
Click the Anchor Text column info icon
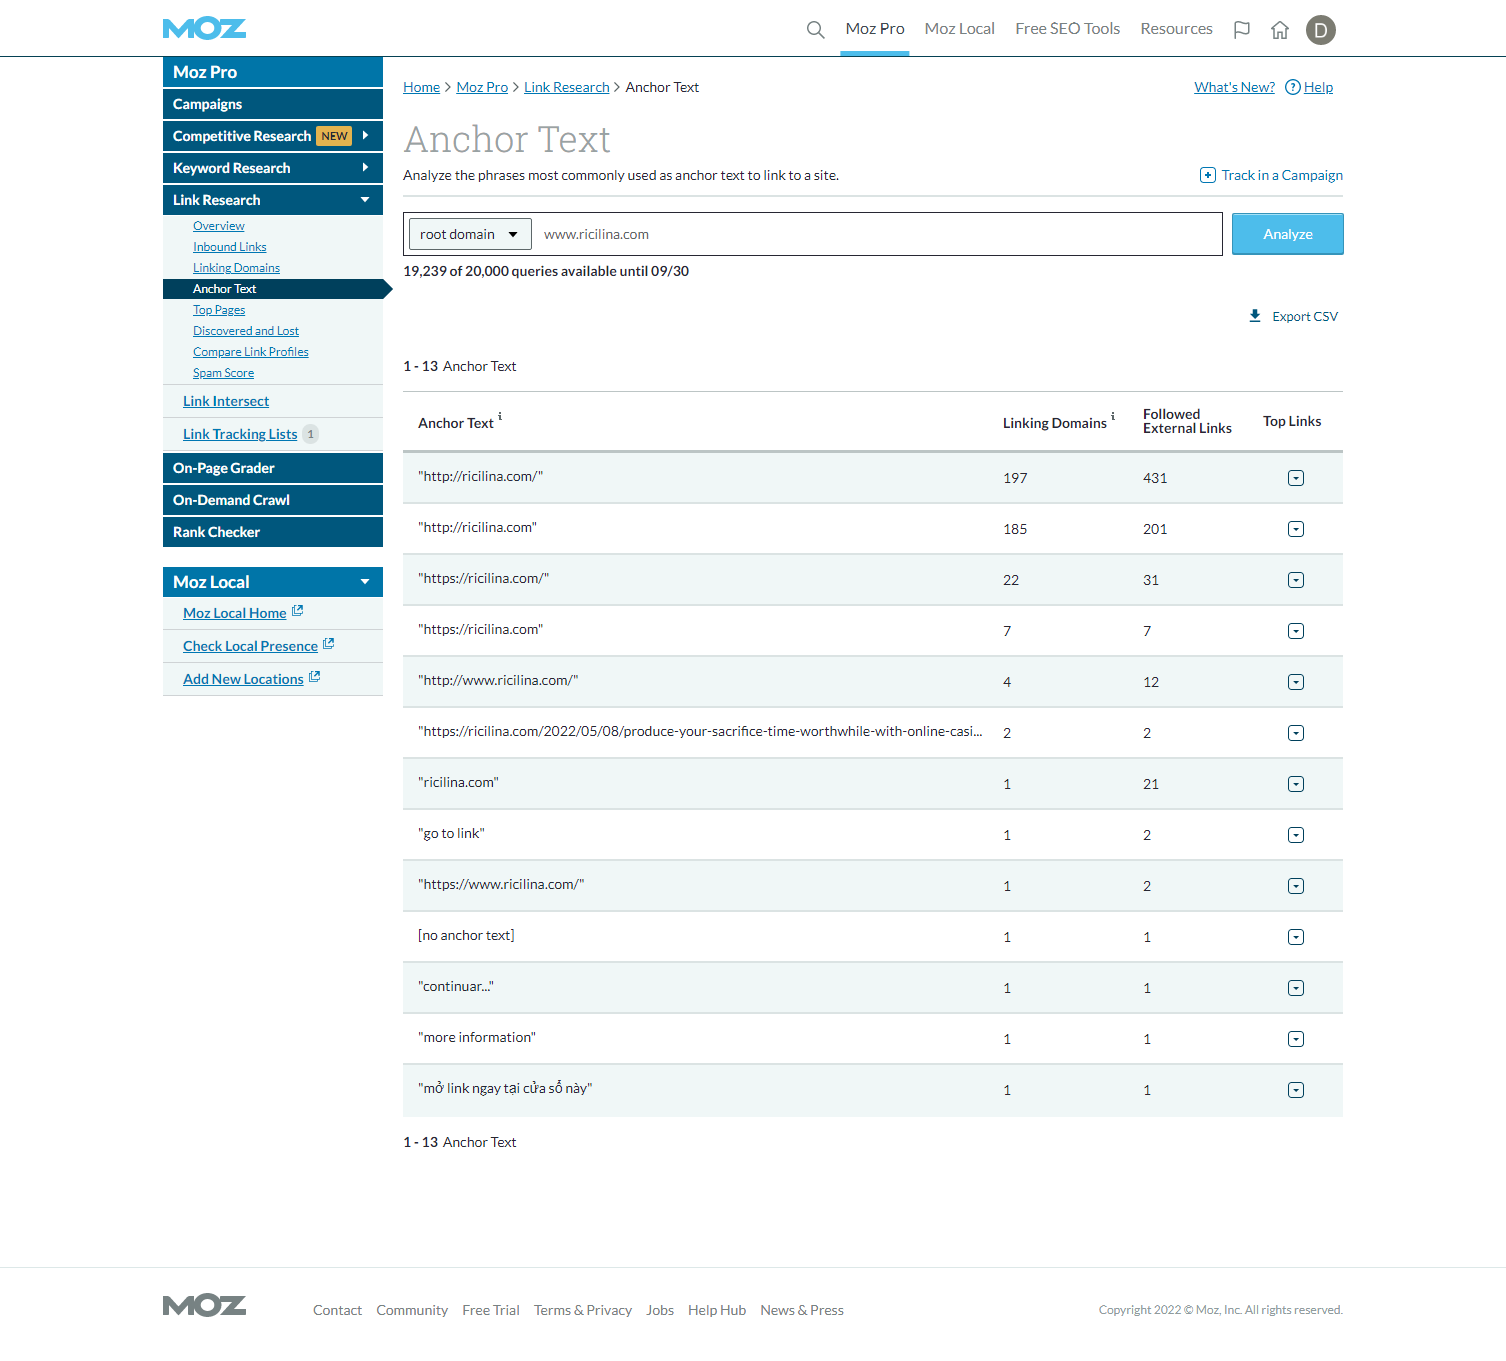(500, 416)
